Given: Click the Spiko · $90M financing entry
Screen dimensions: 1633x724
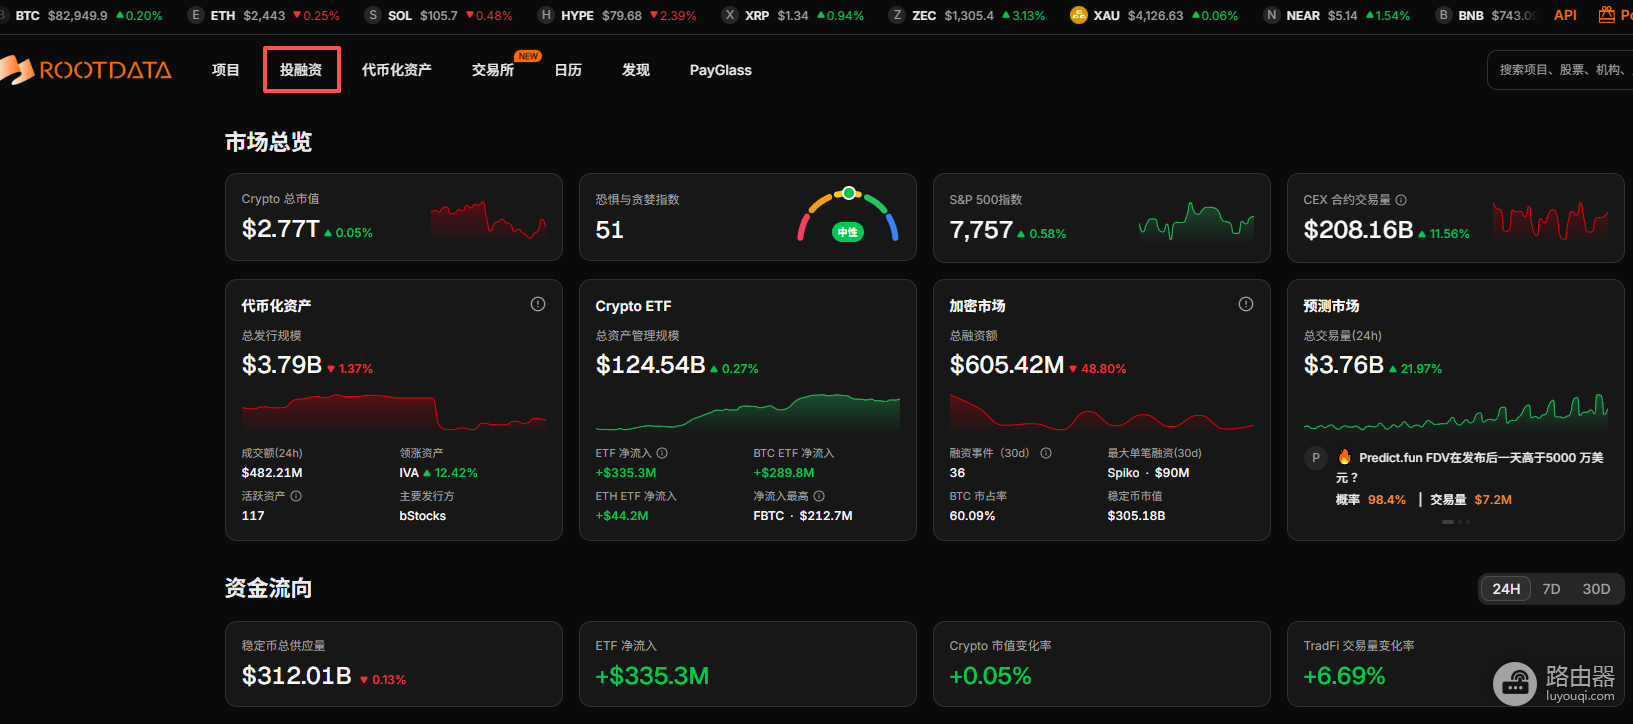Looking at the screenshot, I should click(1149, 473).
